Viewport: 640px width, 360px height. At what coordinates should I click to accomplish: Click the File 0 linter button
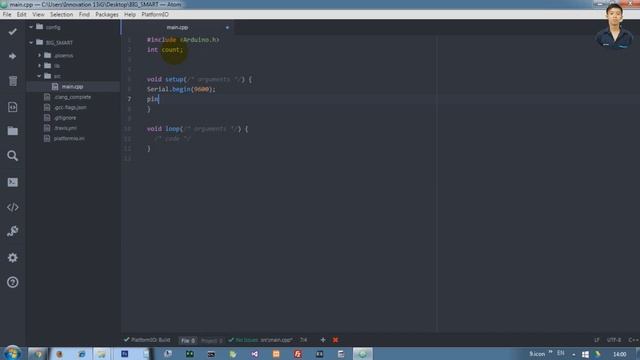[x=188, y=340]
